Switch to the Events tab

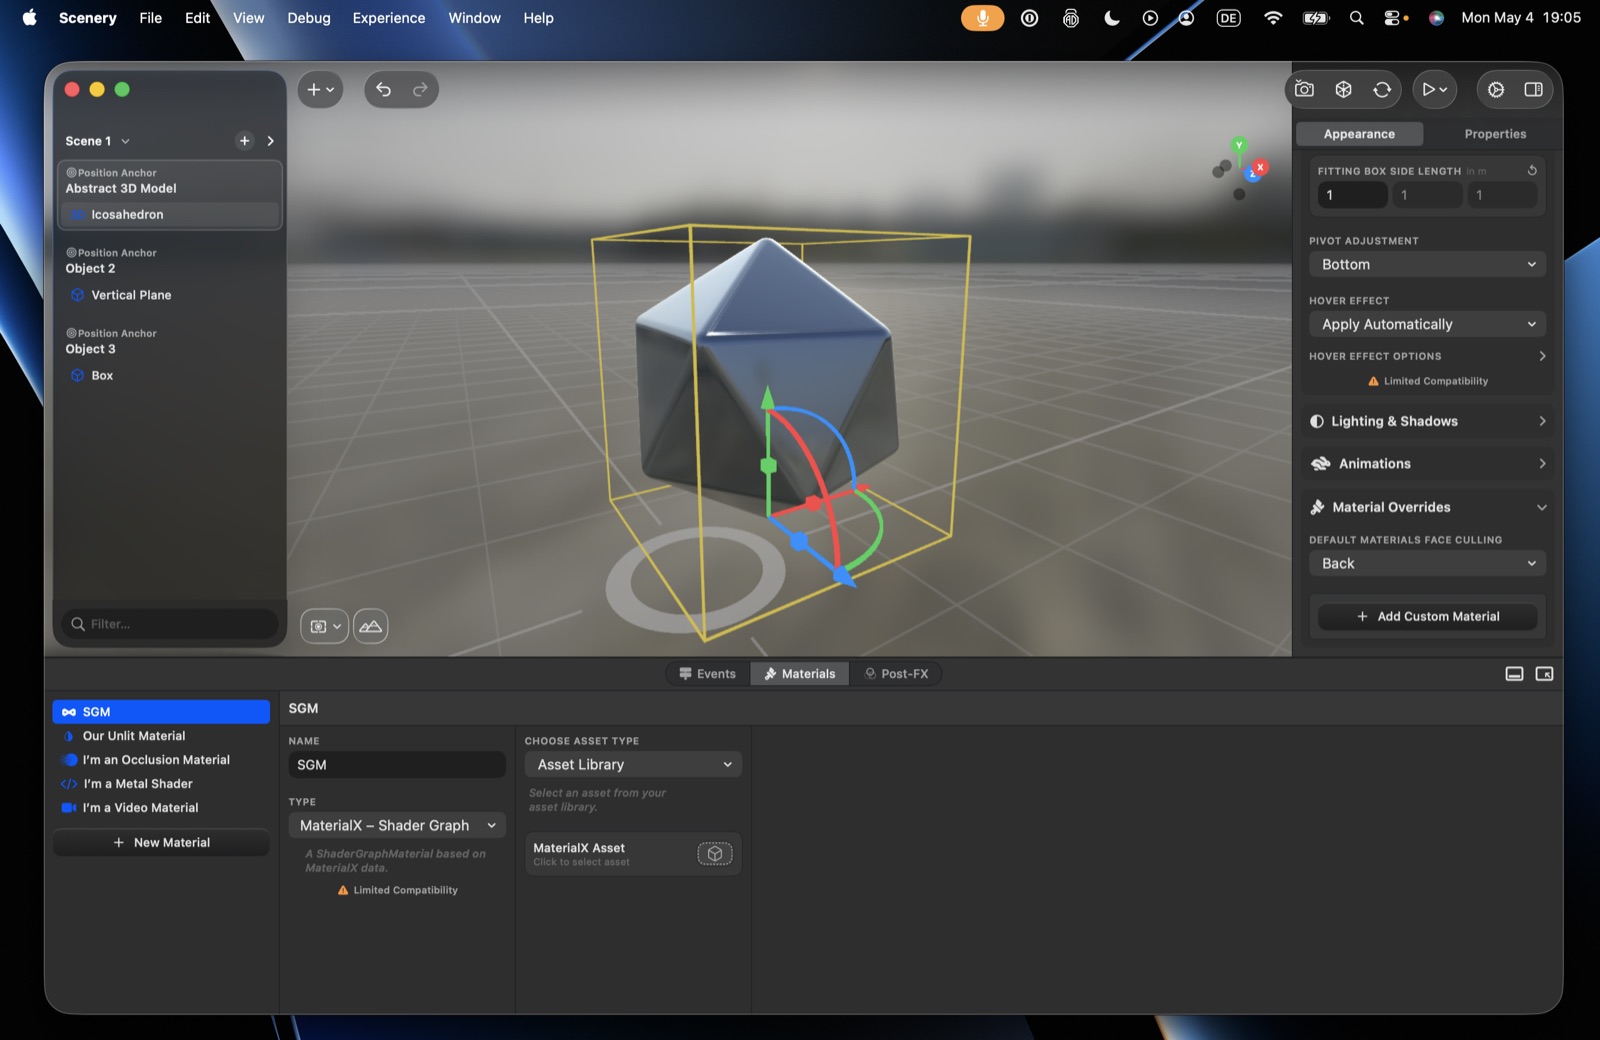(707, 674)
